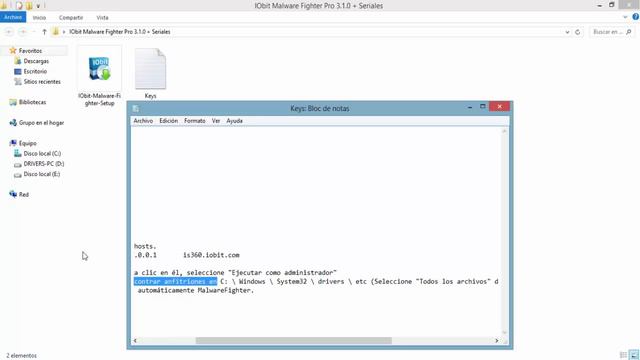Maximize the Notepad window
The image size is (640, 360).
pyautogui.click(x=482, y=107)
